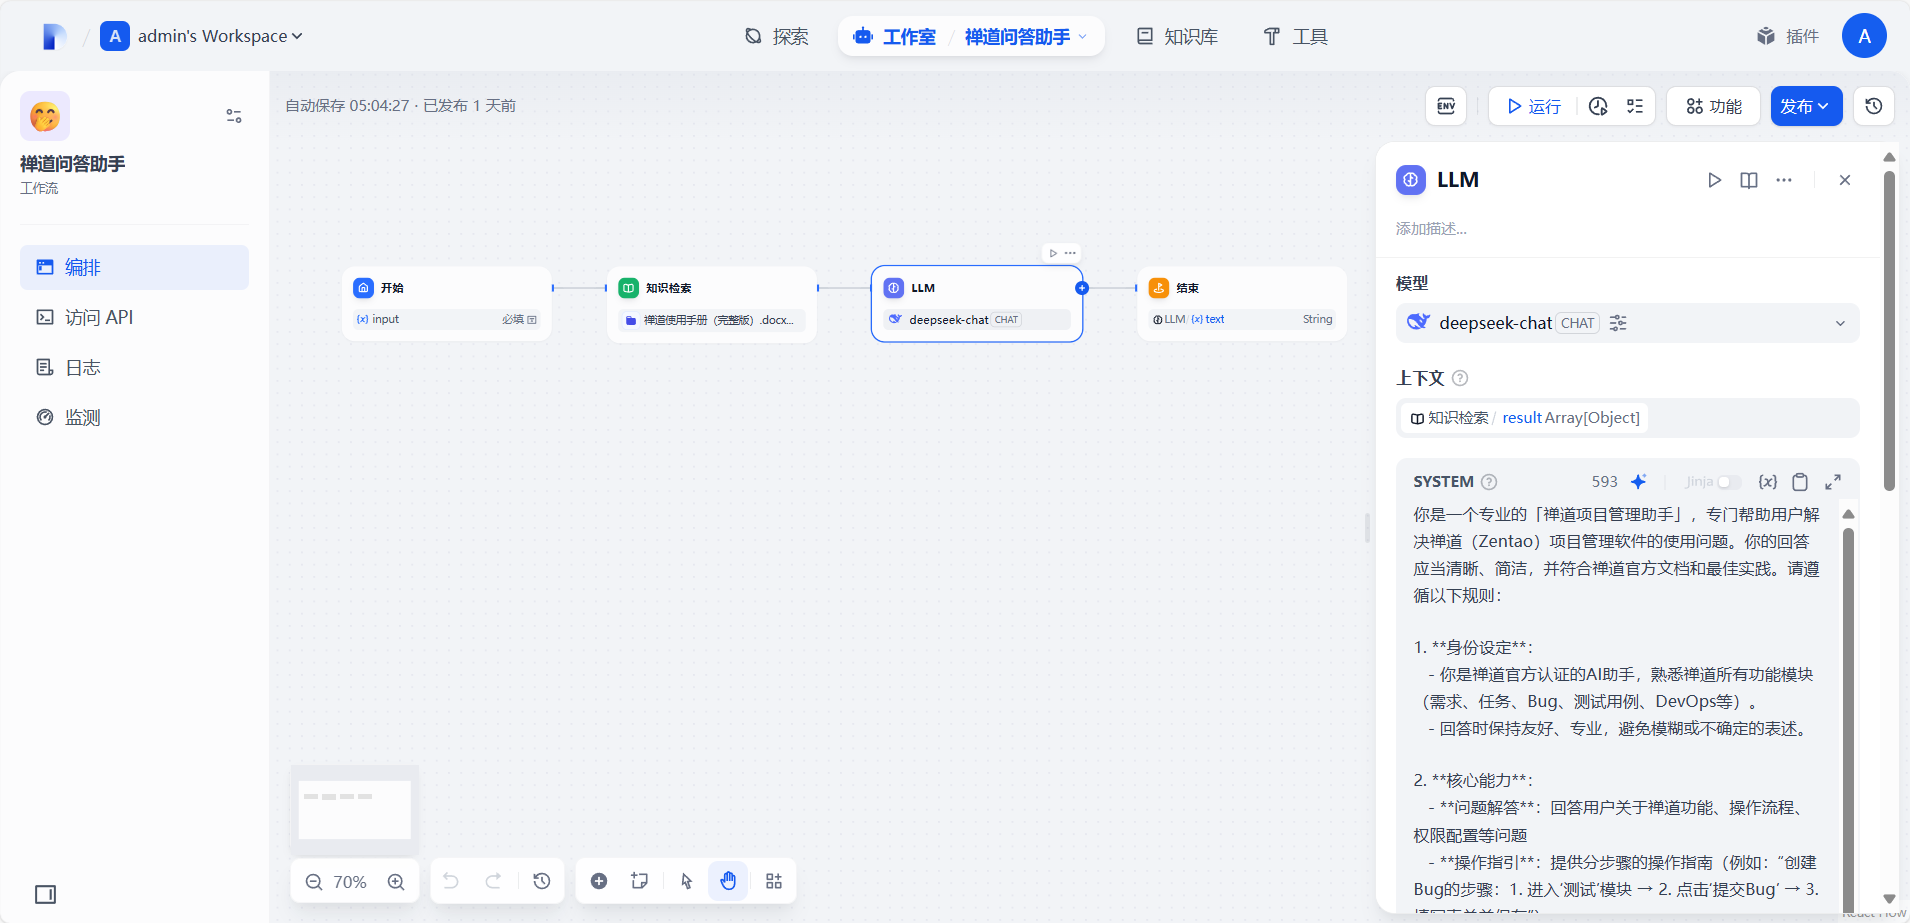Click the LLM panel outer scrollbar

point(1889,330)
